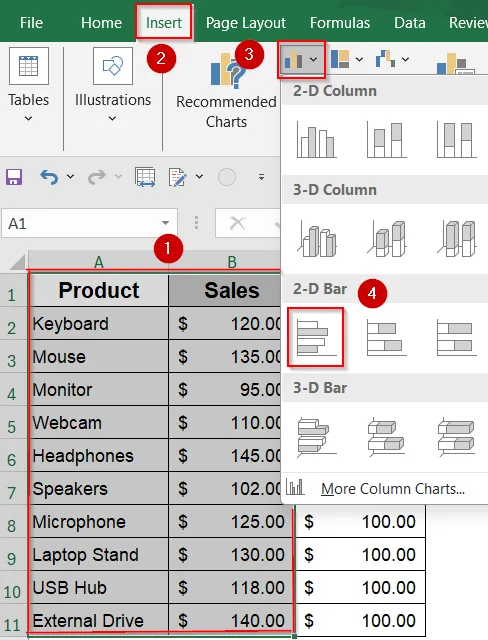Viewport: 488px width, 640px height.
Task: Save the workbook via quick access
Action: (x=14, y=177)
